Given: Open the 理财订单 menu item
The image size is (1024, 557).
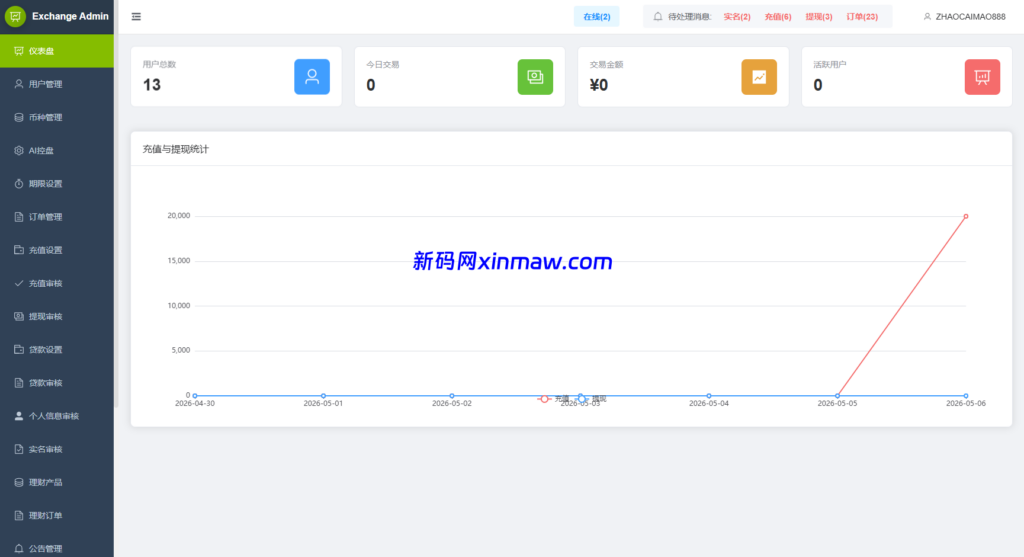Looking at the screenshot, I should point(57,515).
